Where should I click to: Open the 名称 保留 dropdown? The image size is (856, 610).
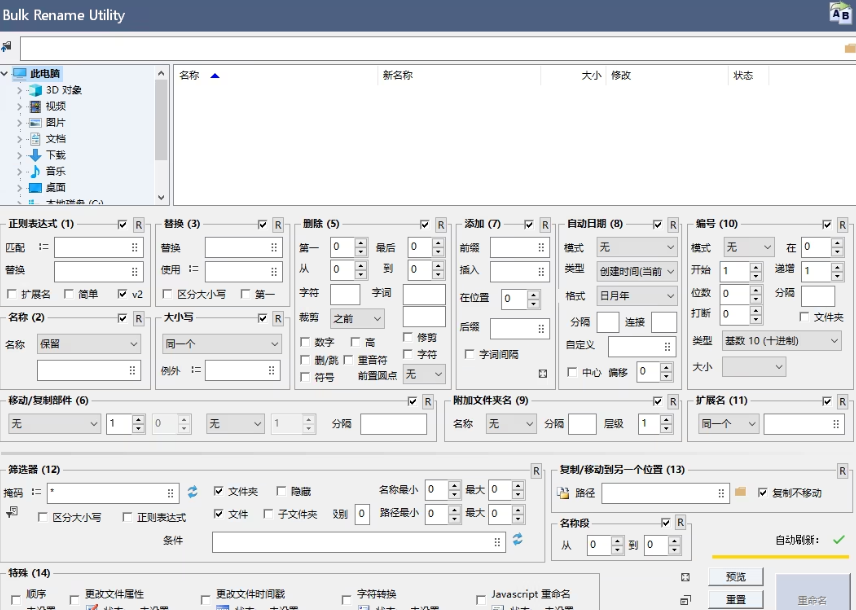pos(88,344)
